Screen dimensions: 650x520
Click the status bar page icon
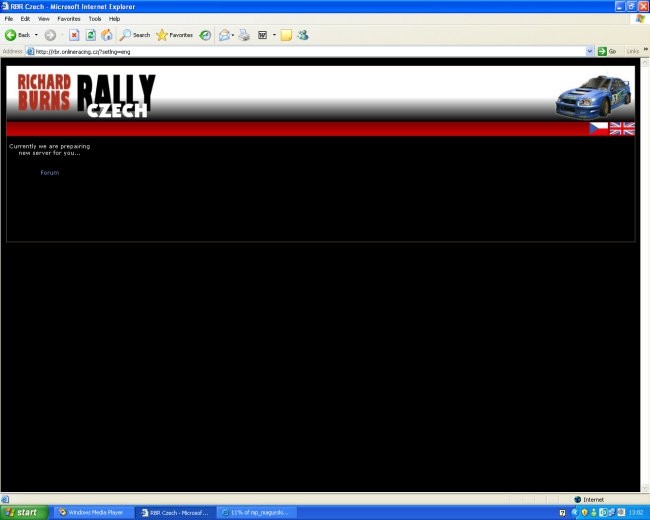point(5,499)
